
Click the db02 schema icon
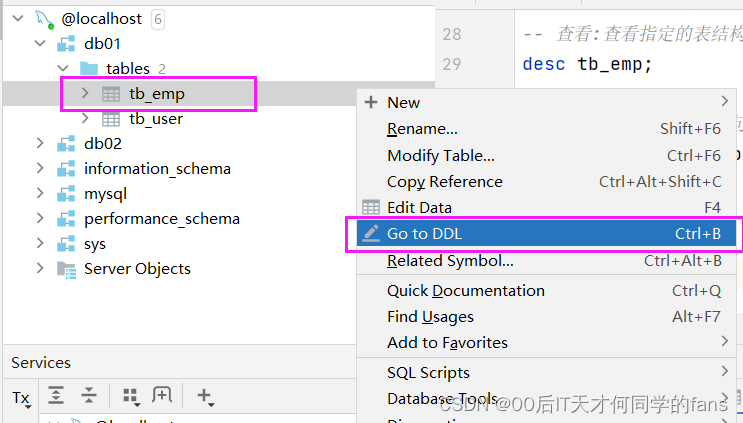[66, 144]
